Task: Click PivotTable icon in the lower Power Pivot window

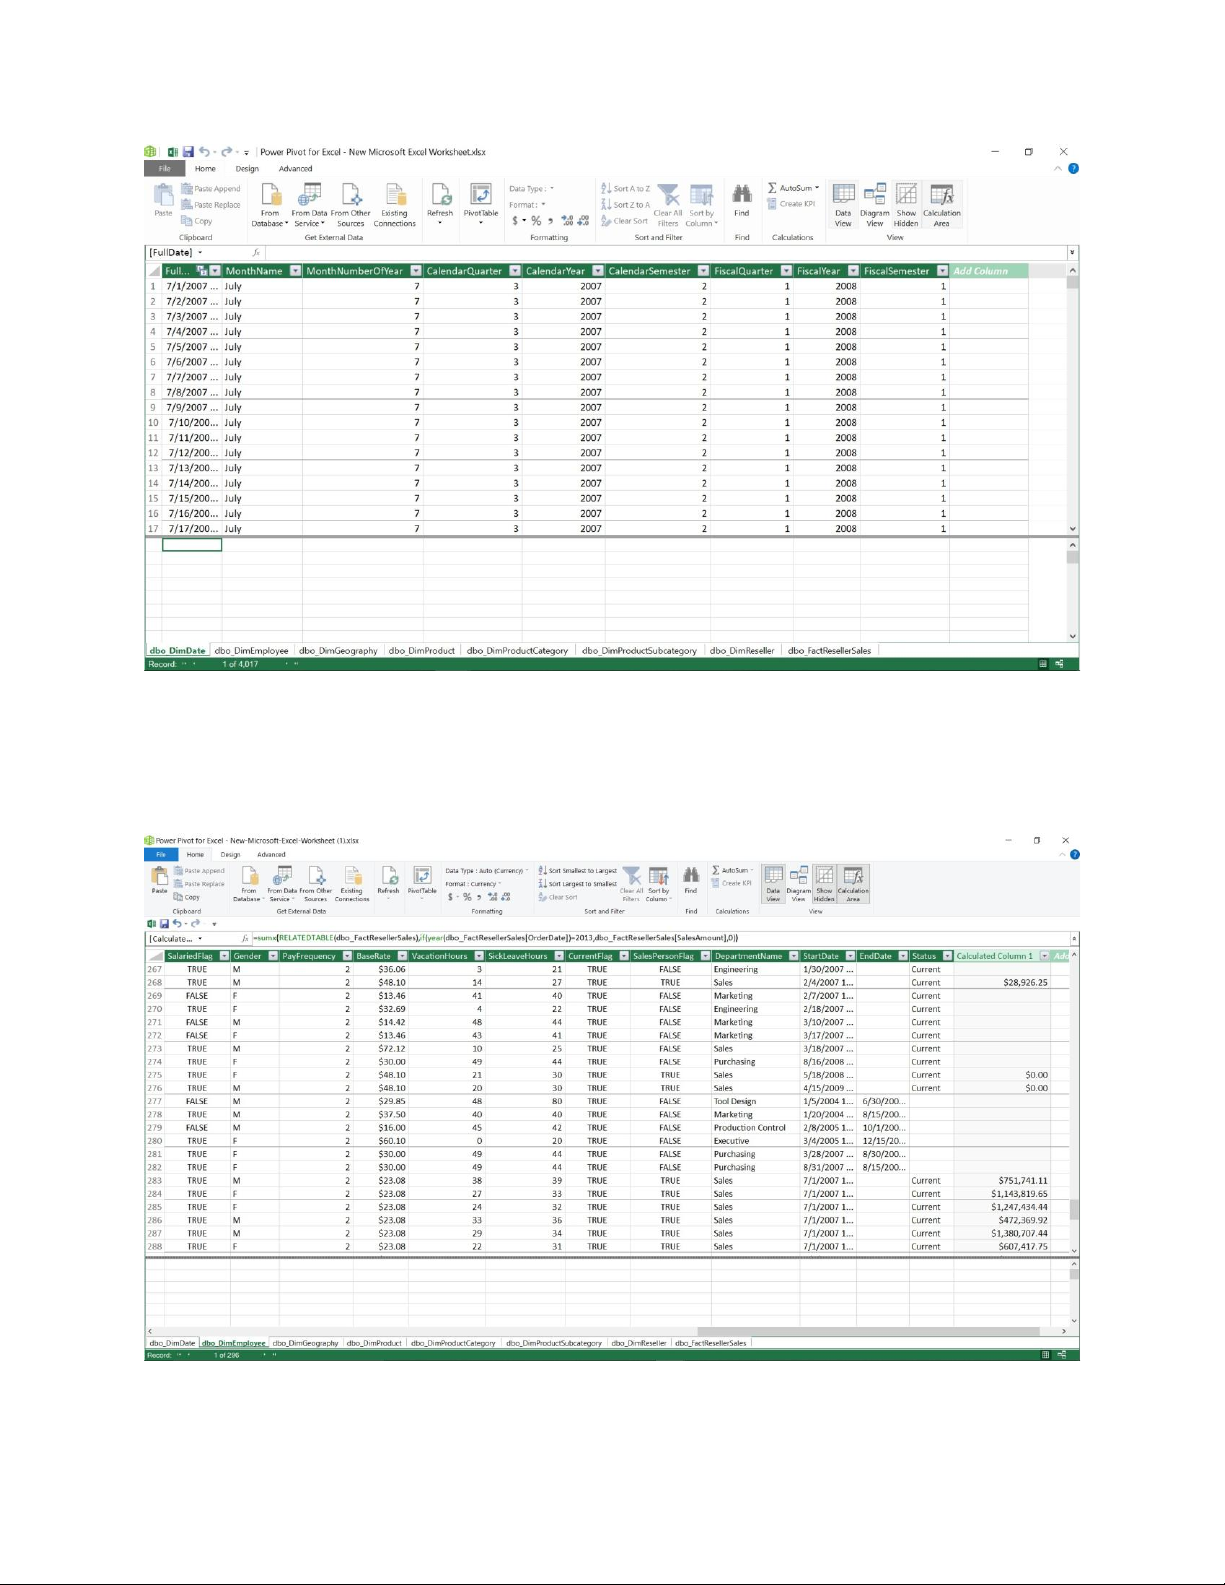Action: point(422,879)
